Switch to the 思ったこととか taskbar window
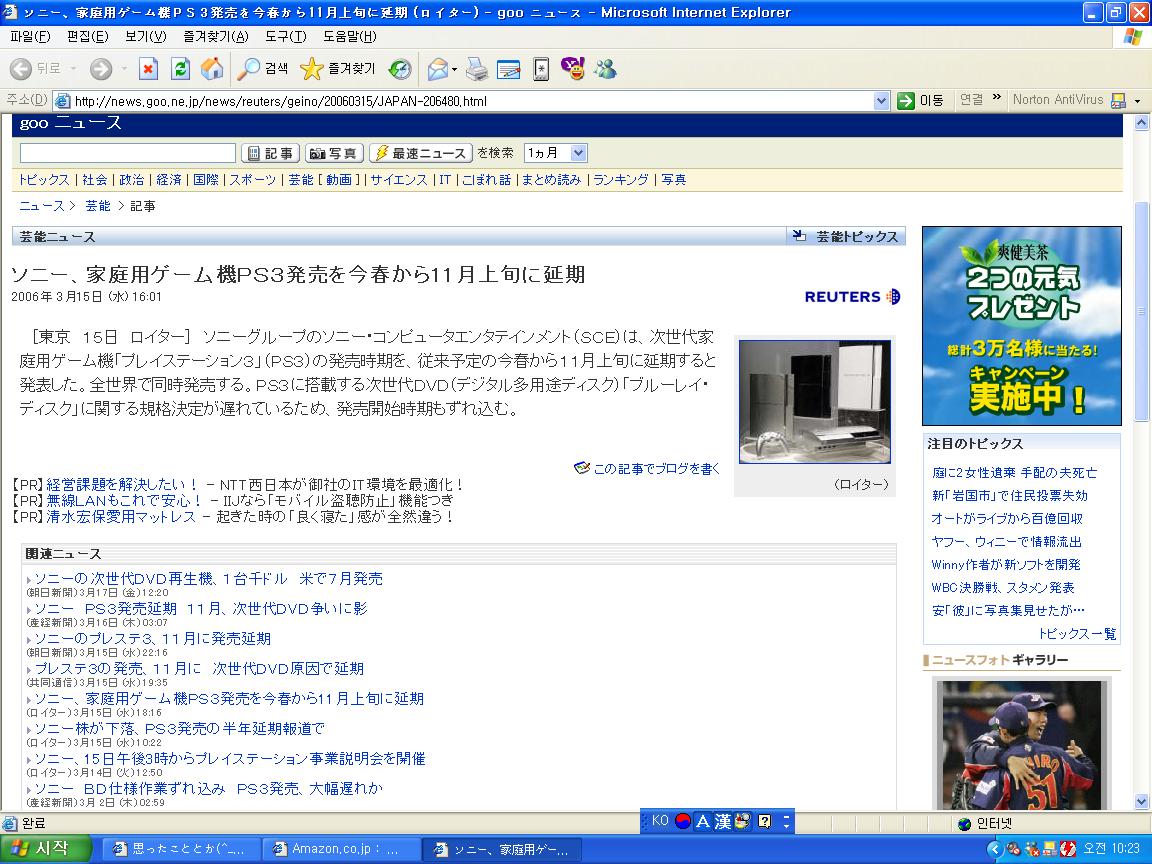Viewport: 1152px width, 864px height. point(180,849)
